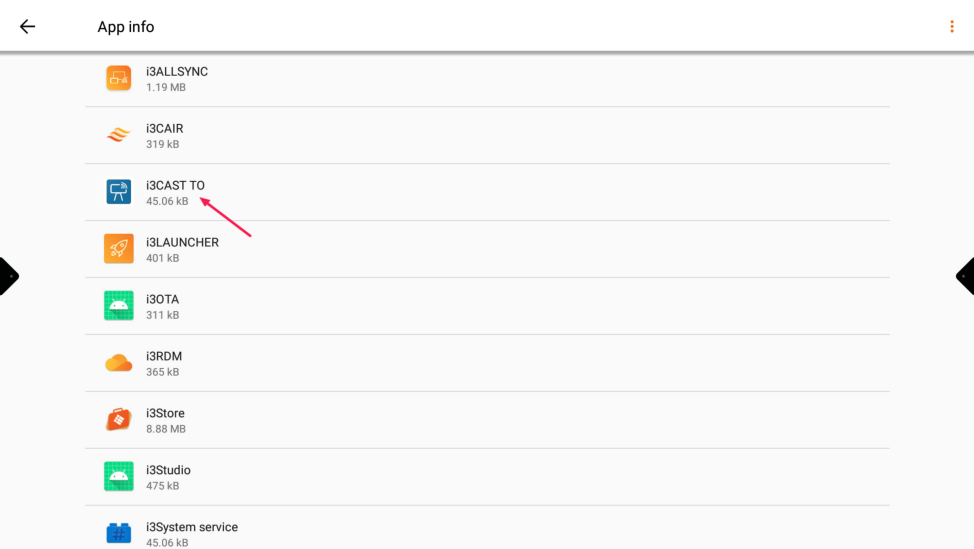Image resolution: width=974 pixels, height=549 pixels.
Task: Click the i3LAUNCHER rocket icon
Action: tap(119, 249)
